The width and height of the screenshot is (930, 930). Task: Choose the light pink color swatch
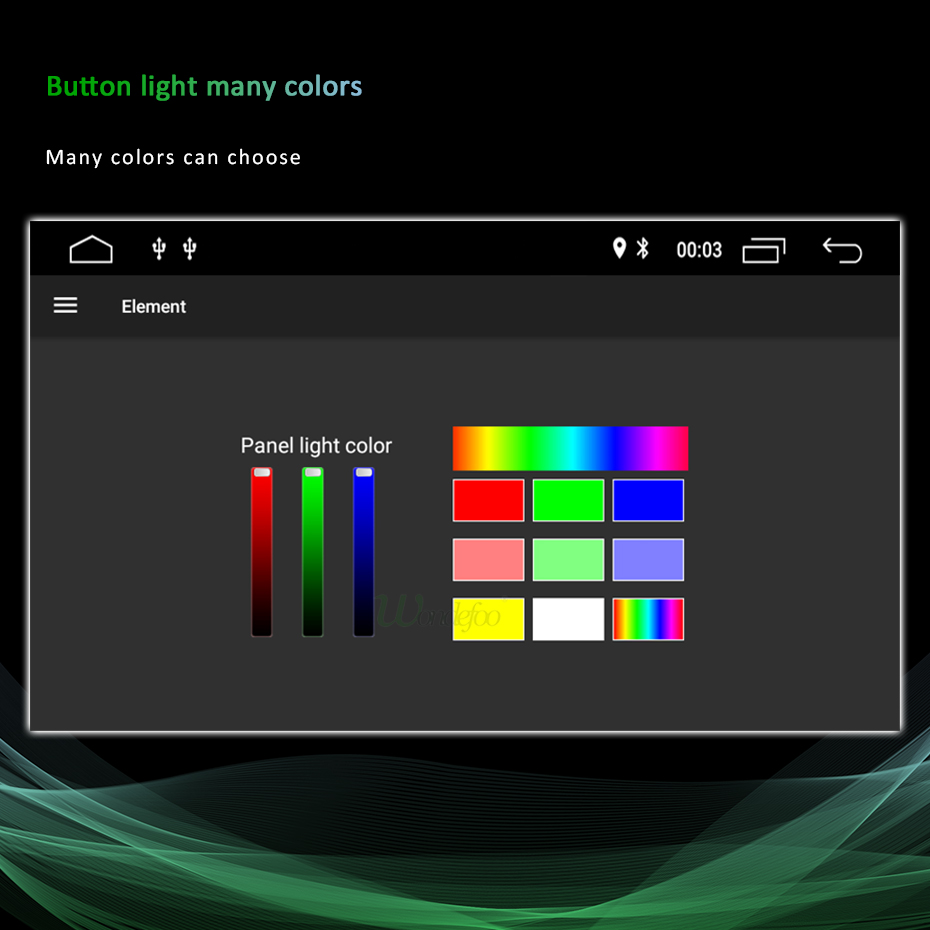point(488,560)
